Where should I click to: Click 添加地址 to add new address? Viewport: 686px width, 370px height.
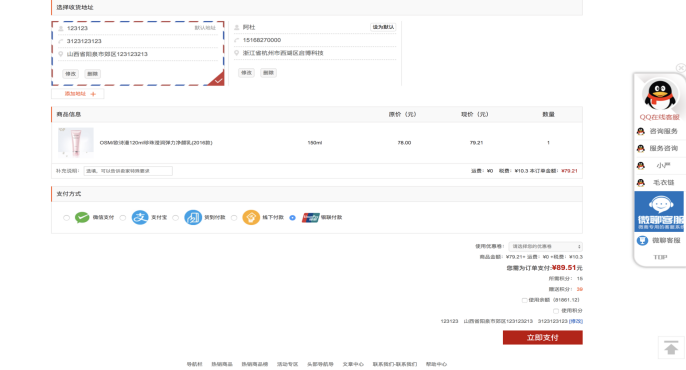78,94
